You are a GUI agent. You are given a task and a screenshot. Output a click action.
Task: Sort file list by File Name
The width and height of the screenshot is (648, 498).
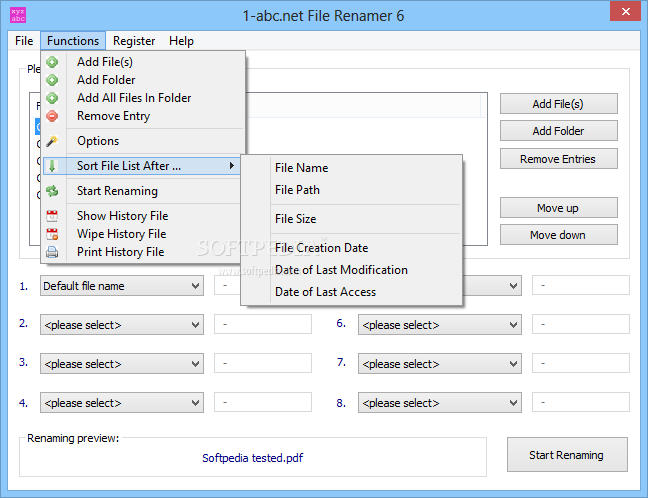pyautogui.click(x=351, y=168)
